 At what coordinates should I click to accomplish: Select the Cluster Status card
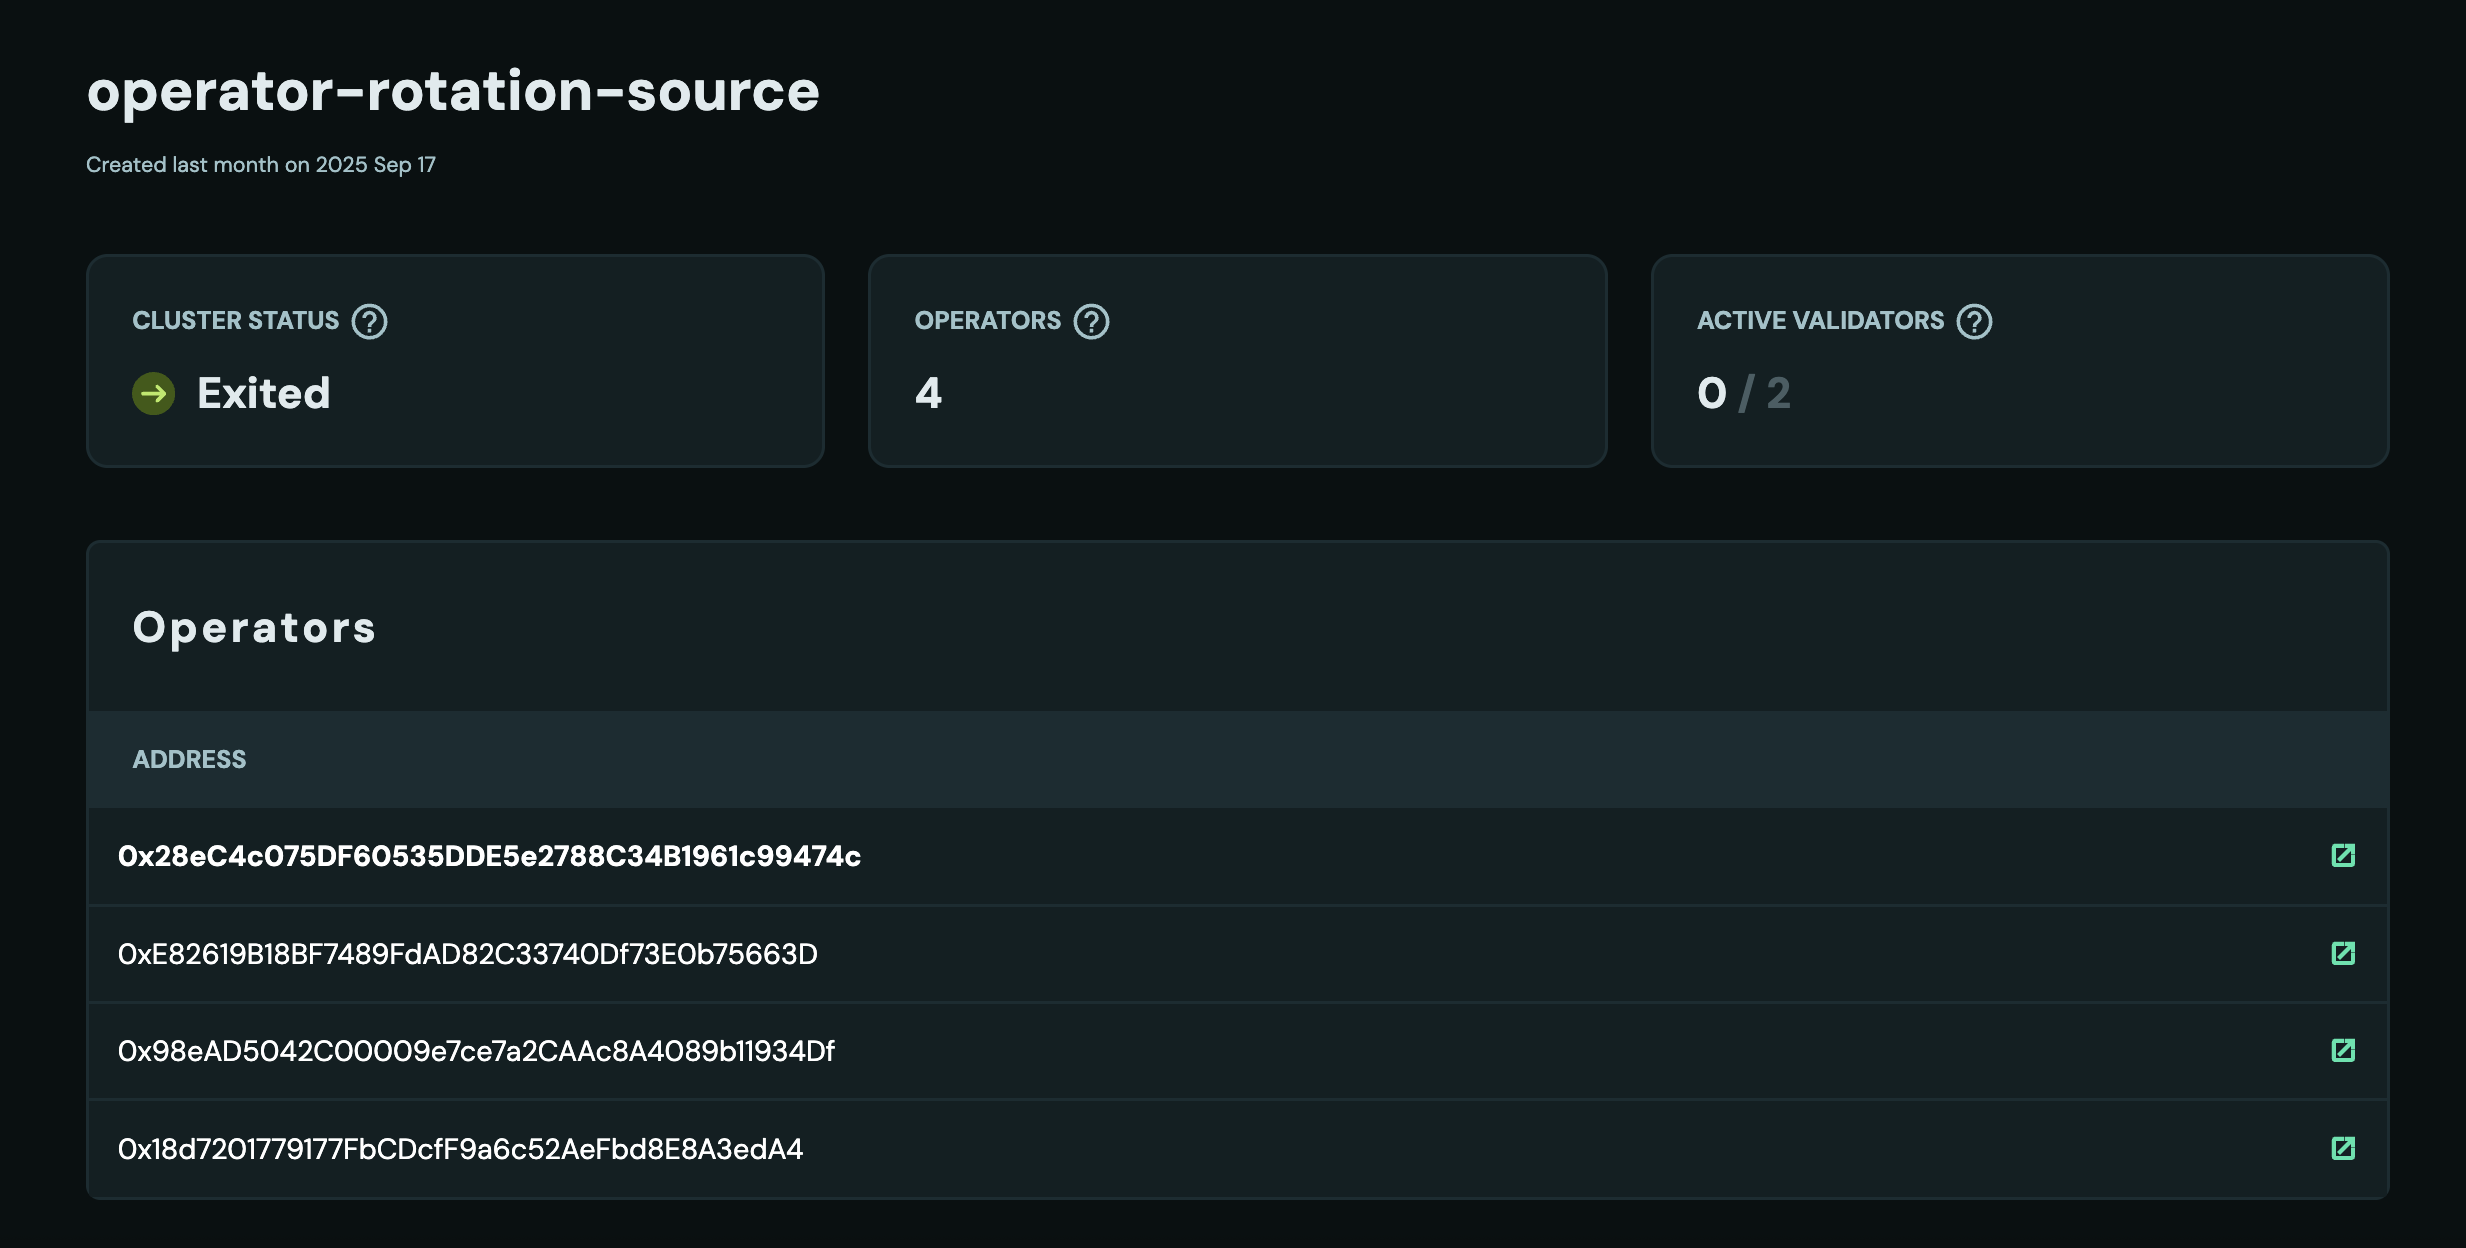click(x=456, y=360)
